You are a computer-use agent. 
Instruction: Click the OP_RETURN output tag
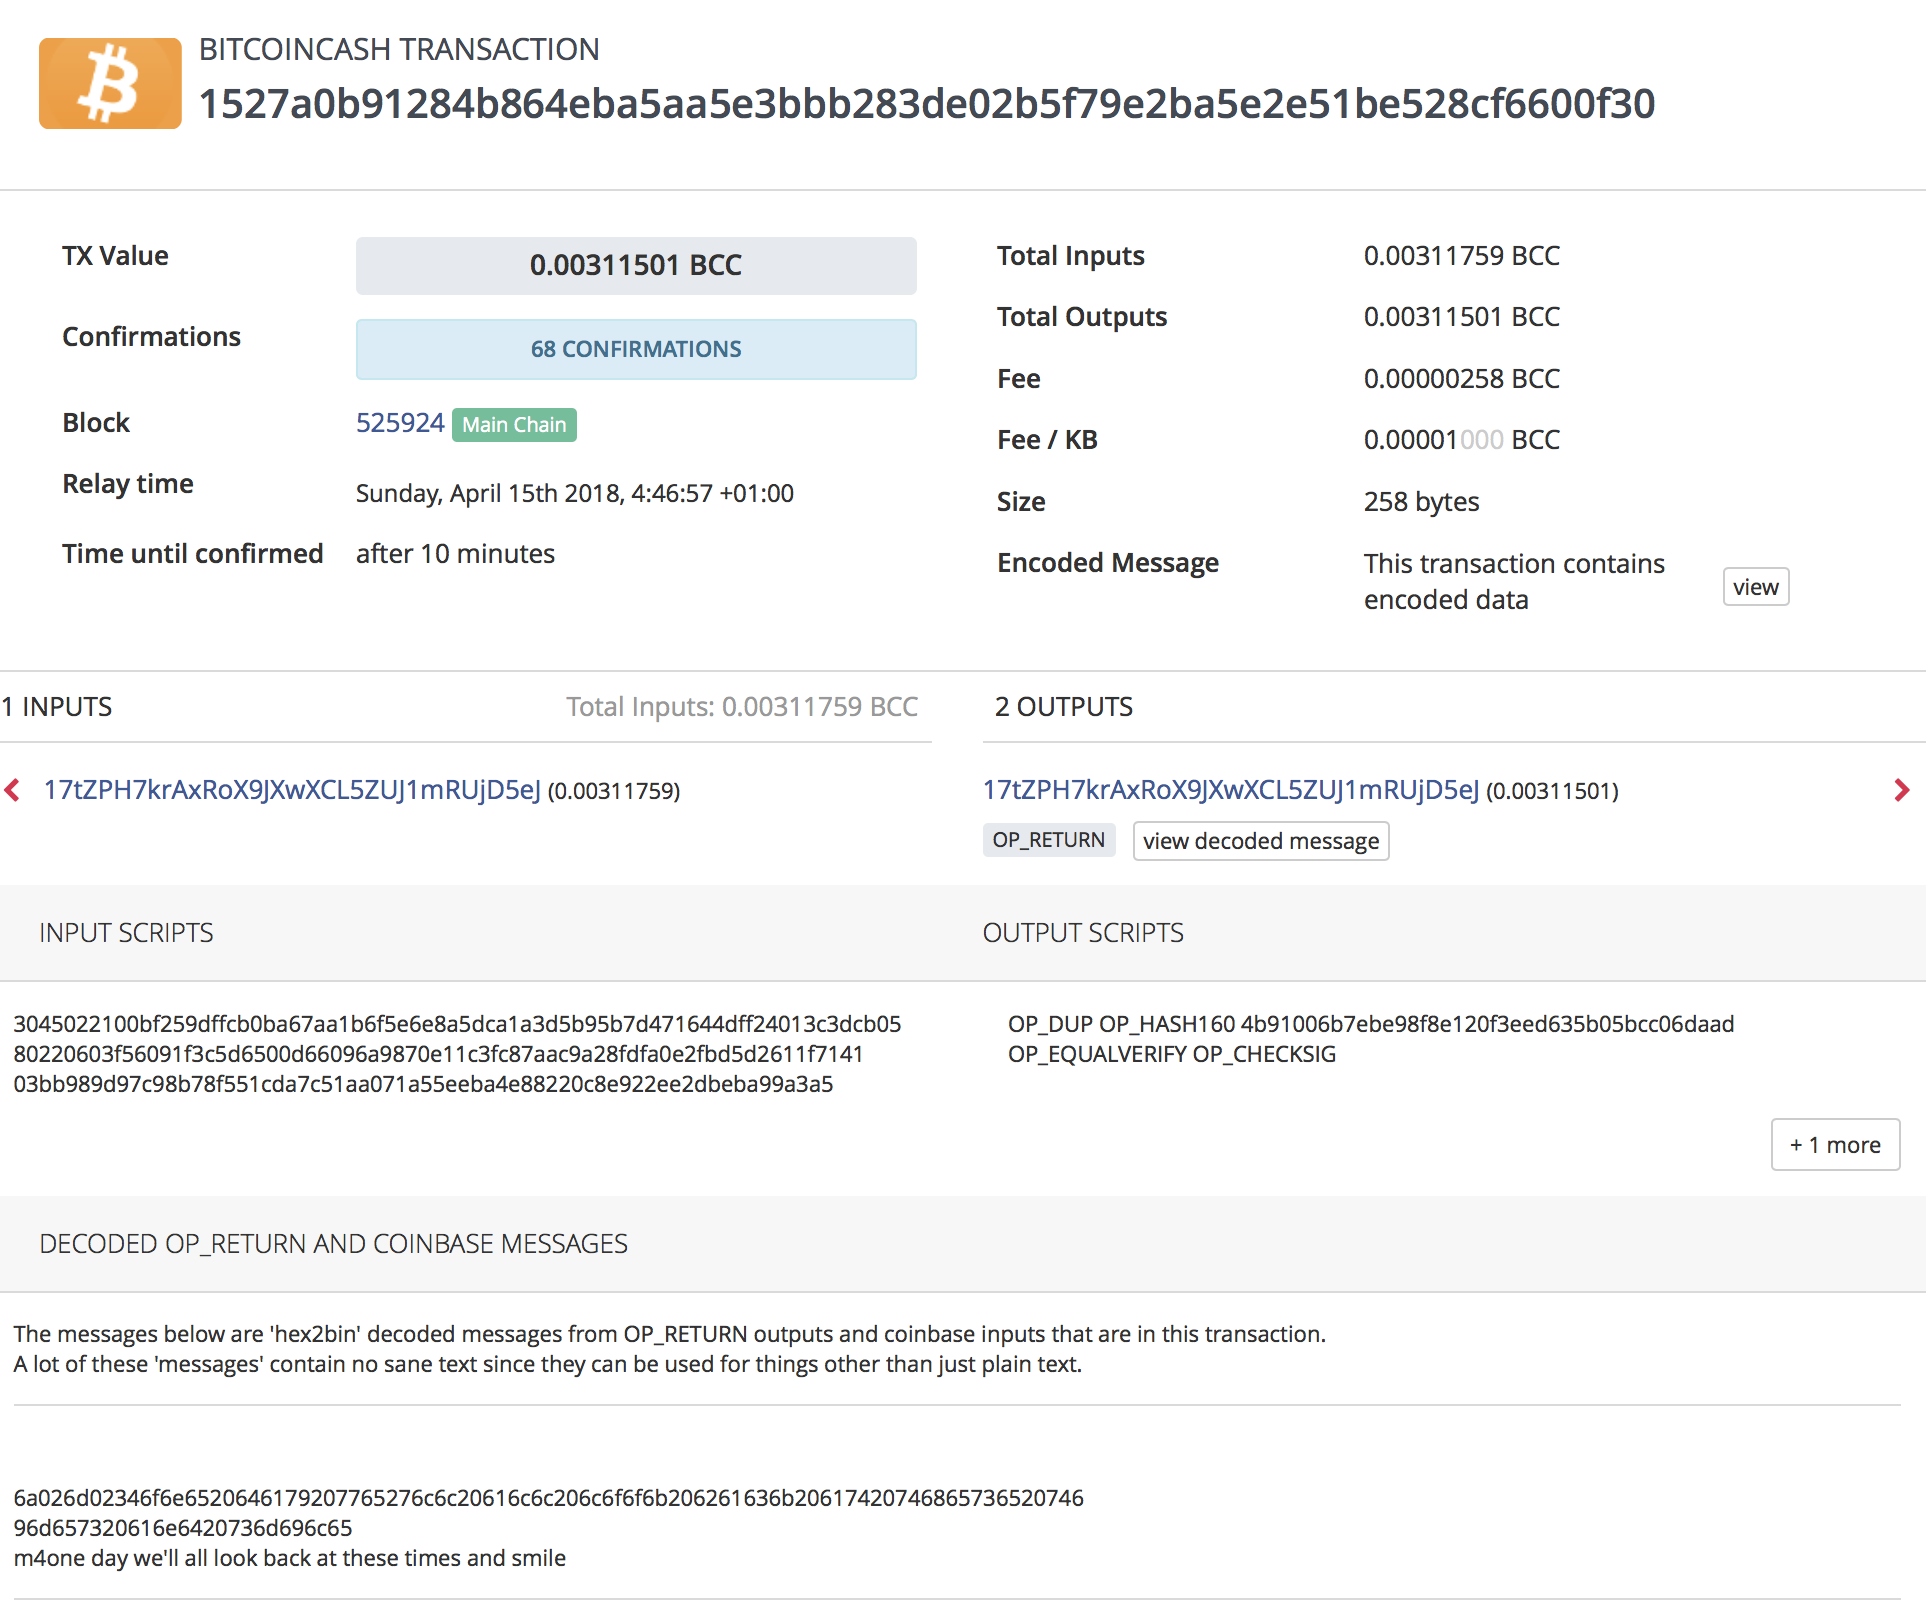point(1048,840)
